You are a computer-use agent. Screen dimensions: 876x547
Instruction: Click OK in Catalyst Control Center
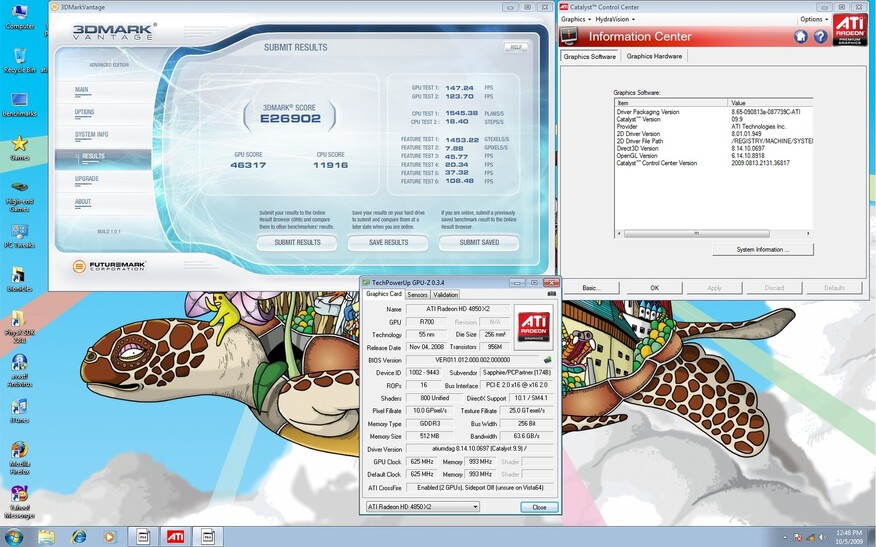654,288
